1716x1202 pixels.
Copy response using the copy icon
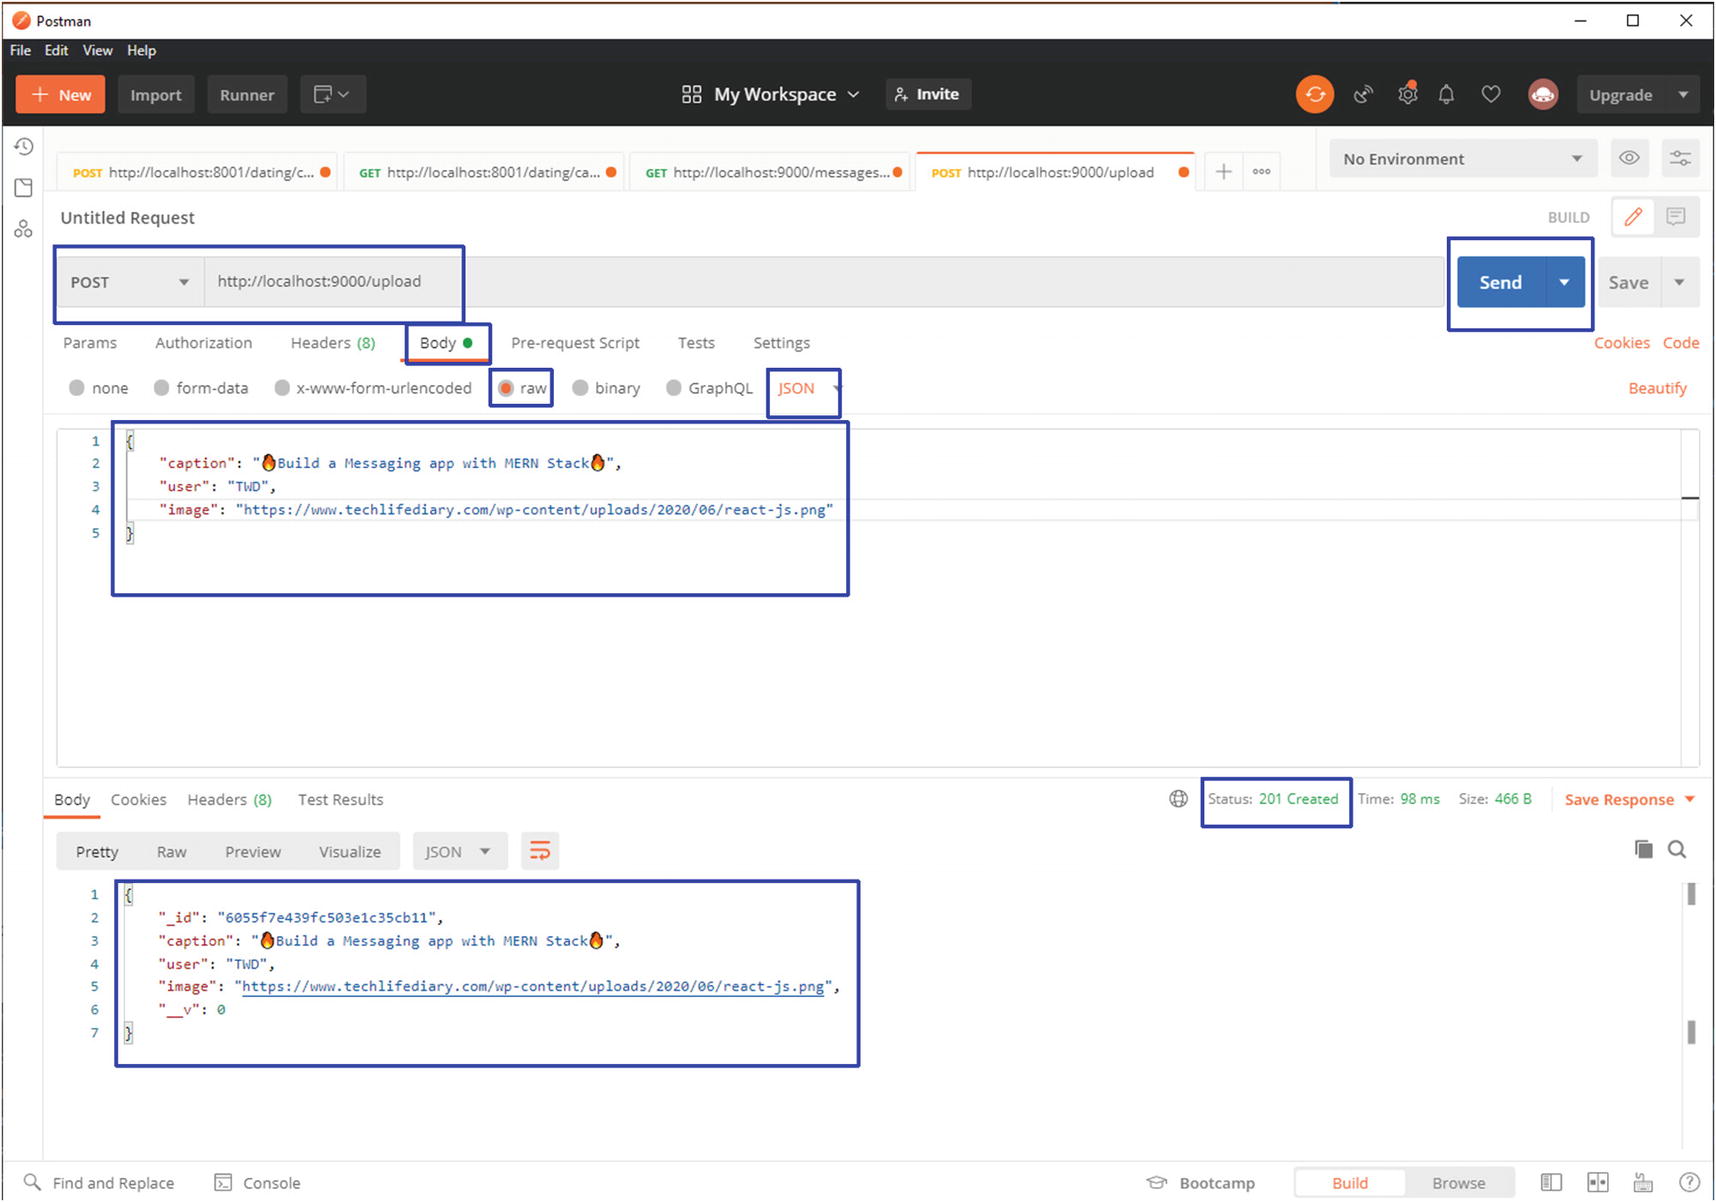(1643, 849)
